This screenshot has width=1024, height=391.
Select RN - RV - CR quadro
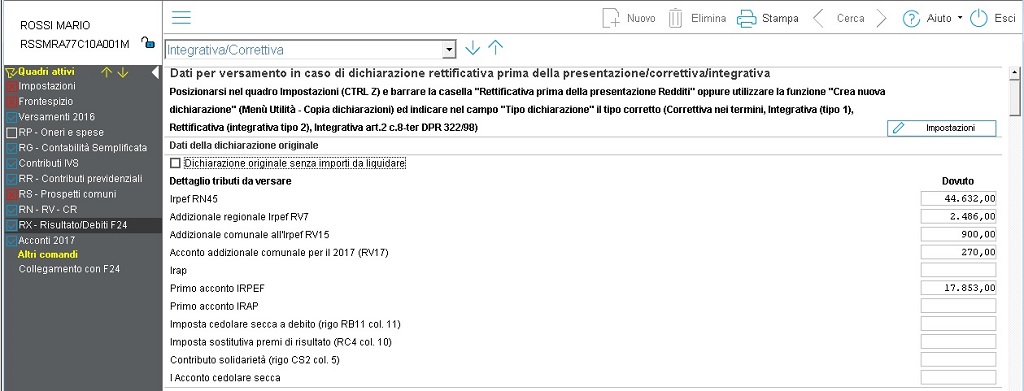click(x=48, y=210)
